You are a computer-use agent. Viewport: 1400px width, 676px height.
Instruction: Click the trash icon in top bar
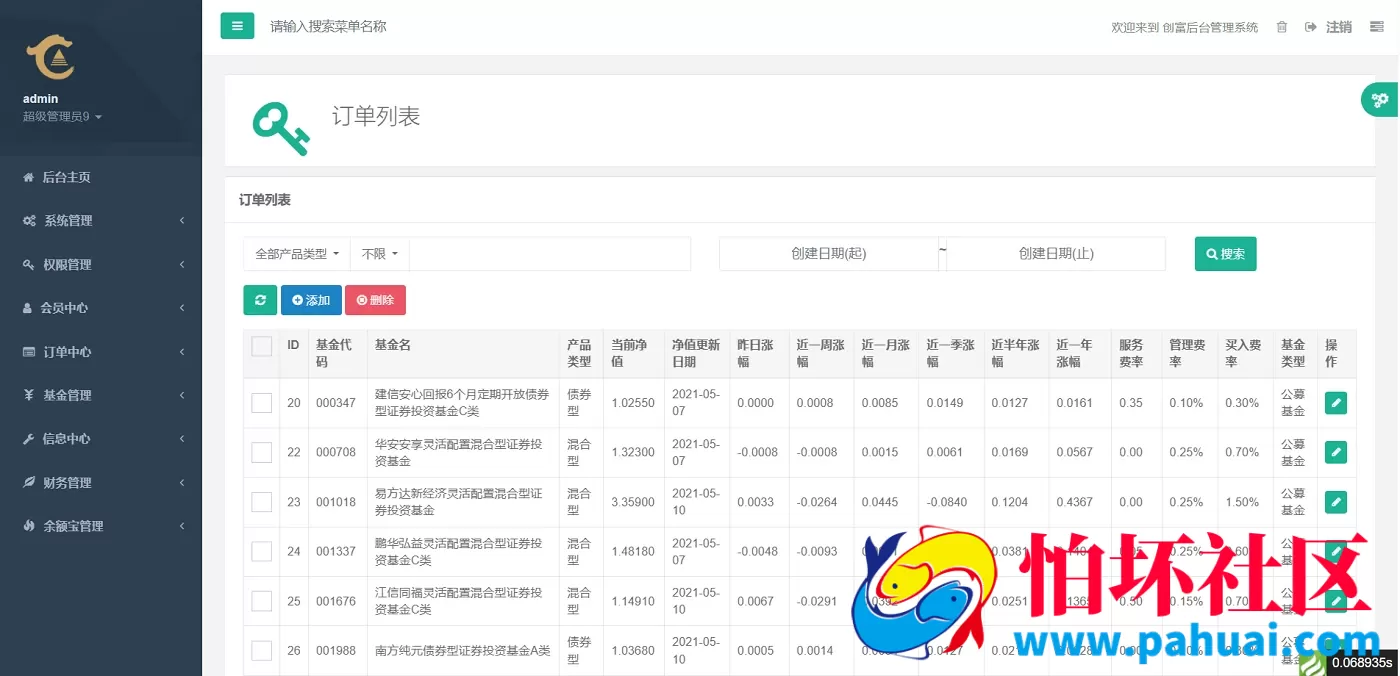1282,27
